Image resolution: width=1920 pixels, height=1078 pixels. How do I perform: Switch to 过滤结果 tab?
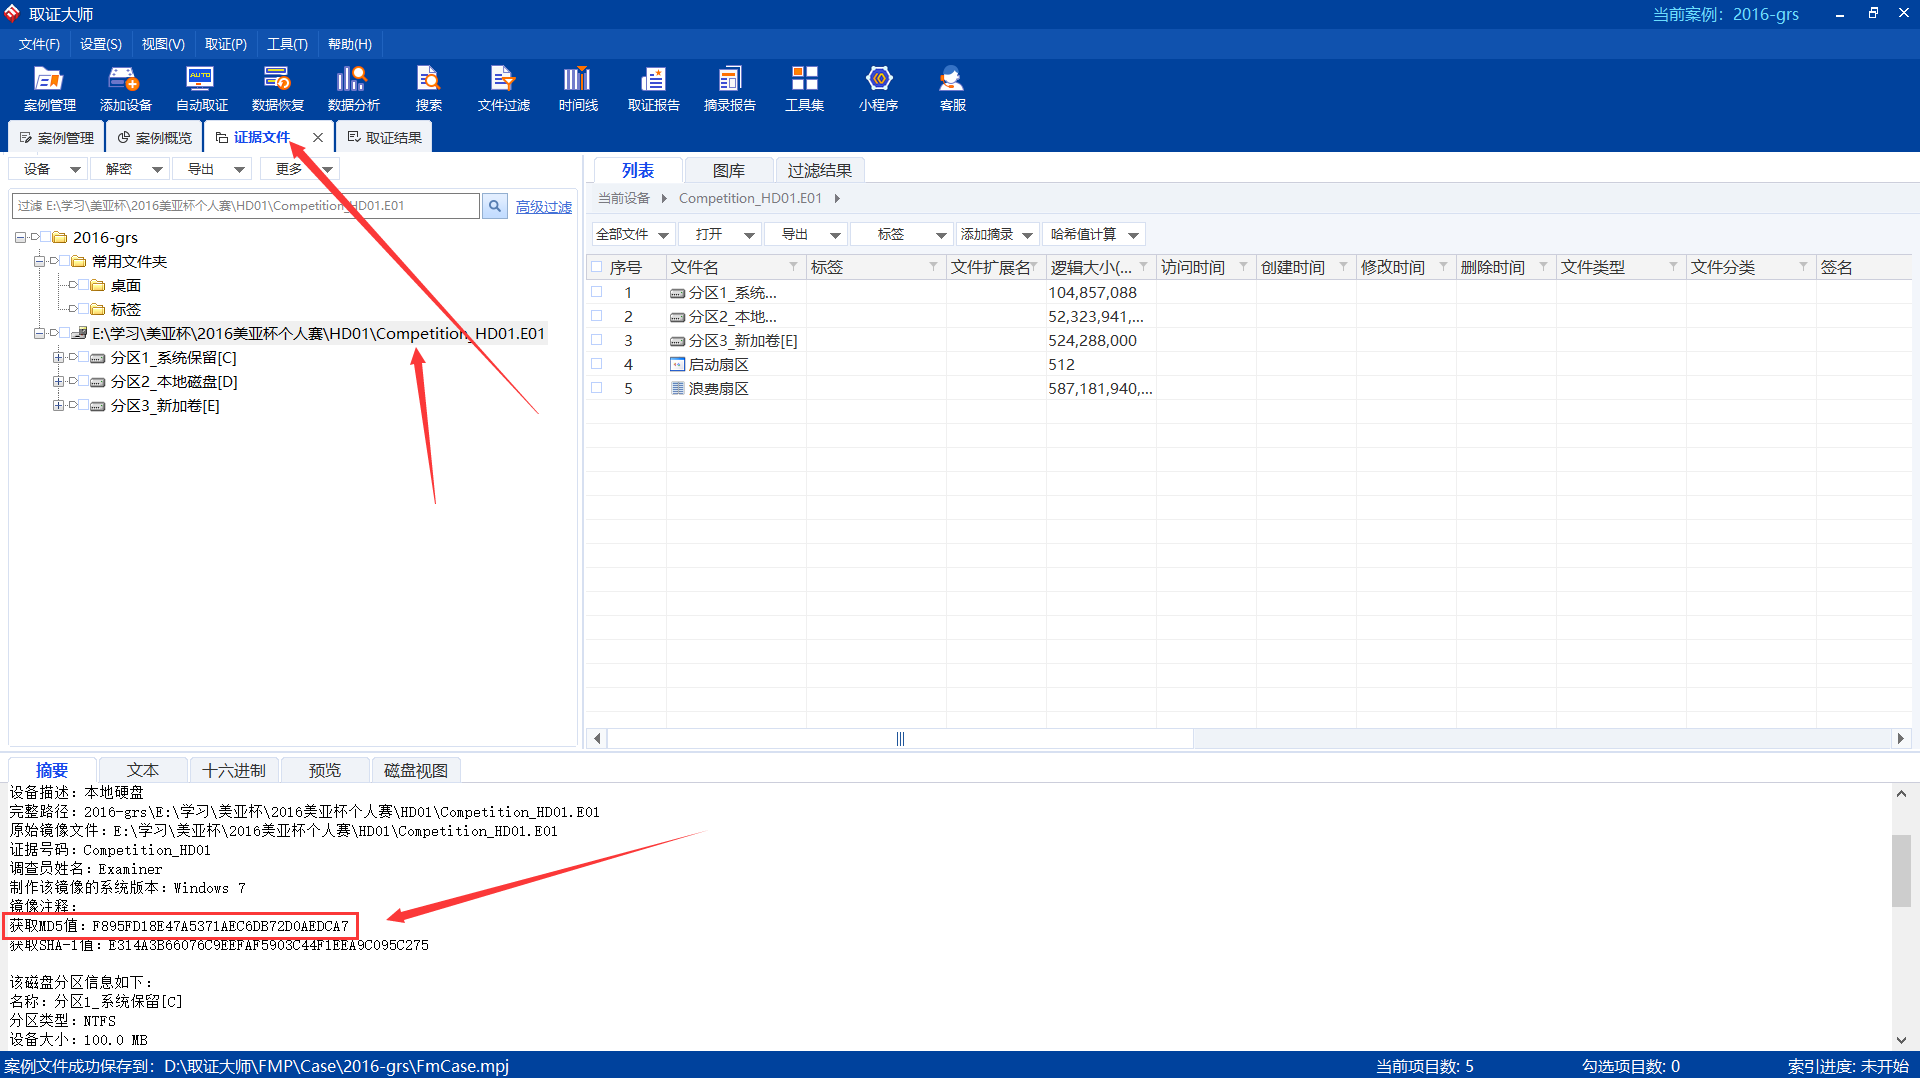[819, 170]
